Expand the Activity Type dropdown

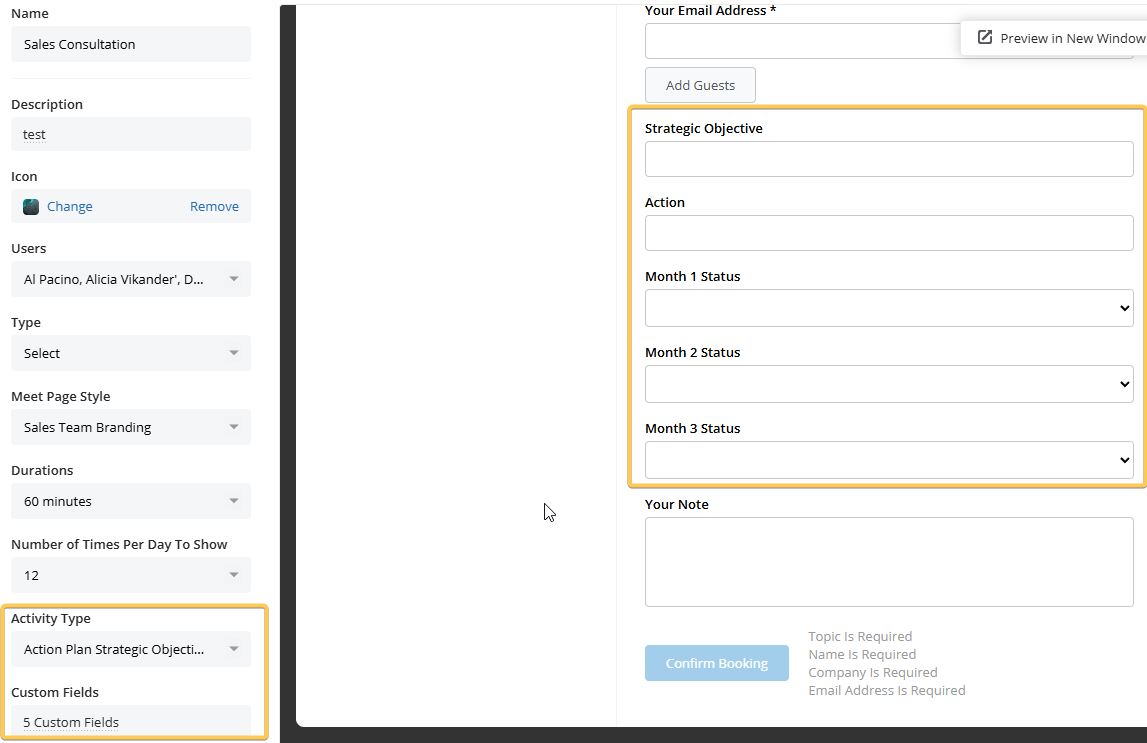pyautogui.click(x=131, y=650)
